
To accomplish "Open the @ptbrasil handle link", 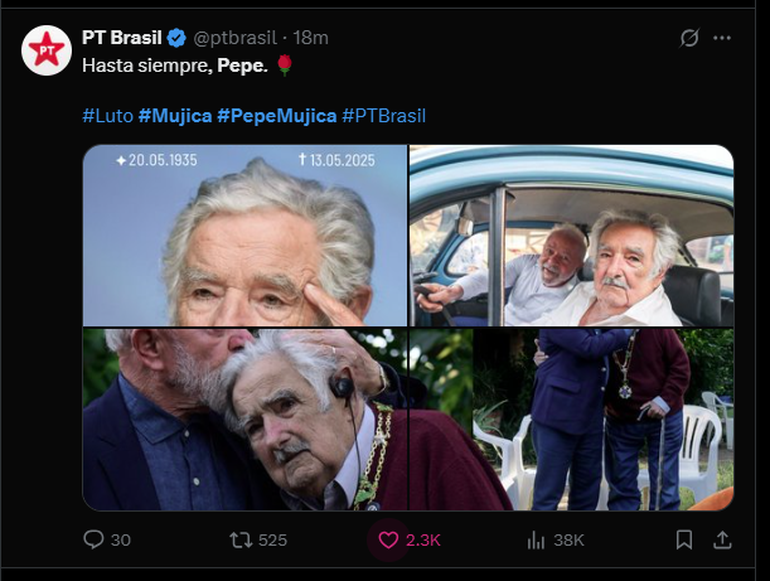I will coord(234,38).
